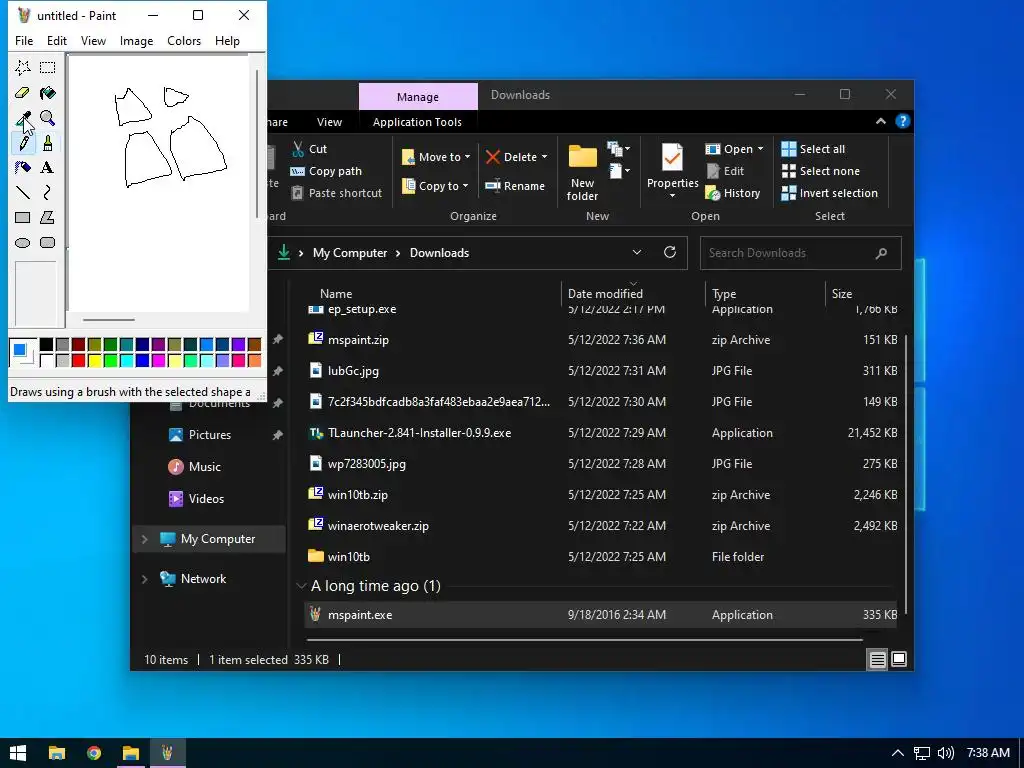Open the Colors menu in Paint
The image size is (1024, 768).
(184, 40)
